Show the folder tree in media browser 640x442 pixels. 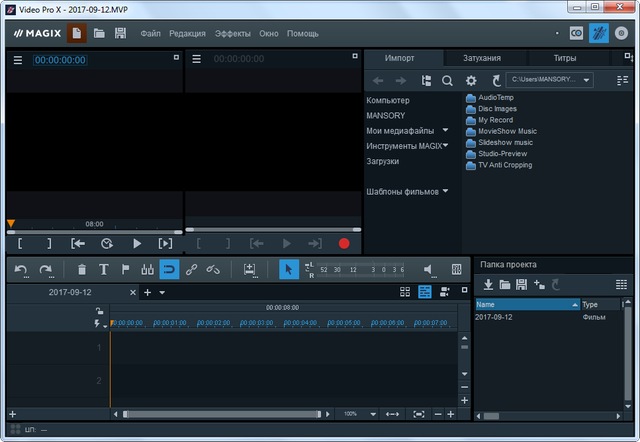coord(426,81)
